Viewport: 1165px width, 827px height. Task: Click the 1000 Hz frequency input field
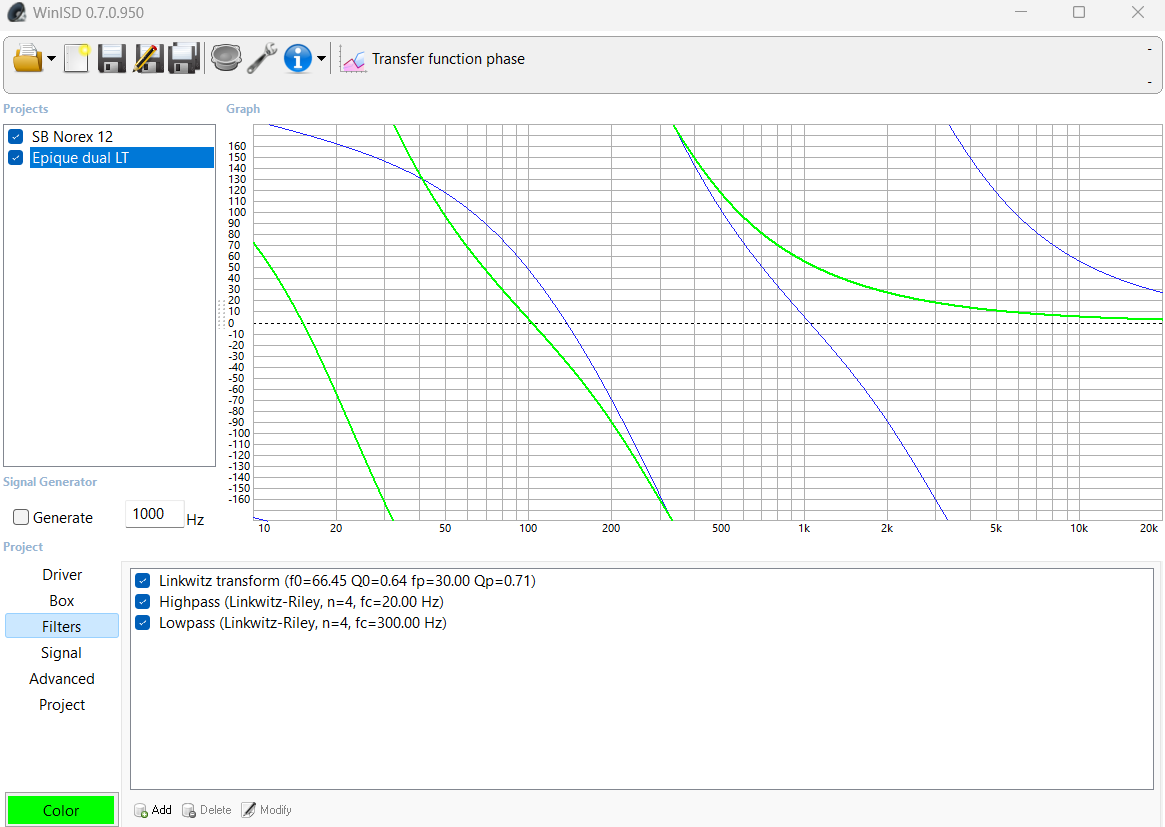(x=155, y=513)
